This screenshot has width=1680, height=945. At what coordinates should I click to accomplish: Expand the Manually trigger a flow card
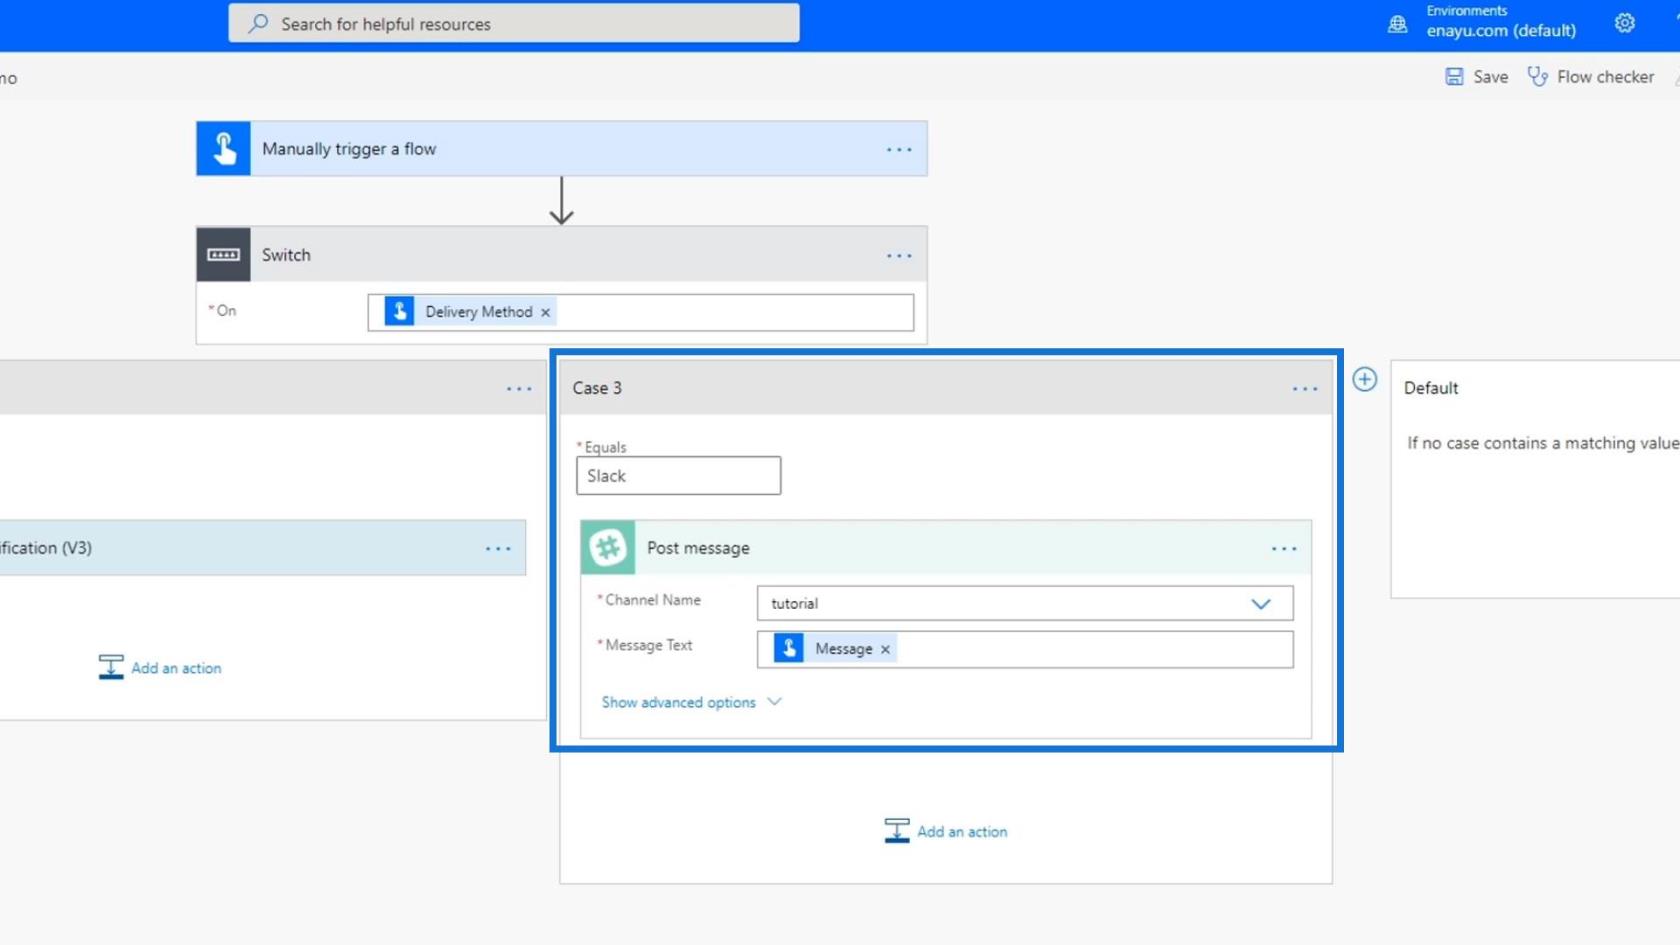click(562, 149)
